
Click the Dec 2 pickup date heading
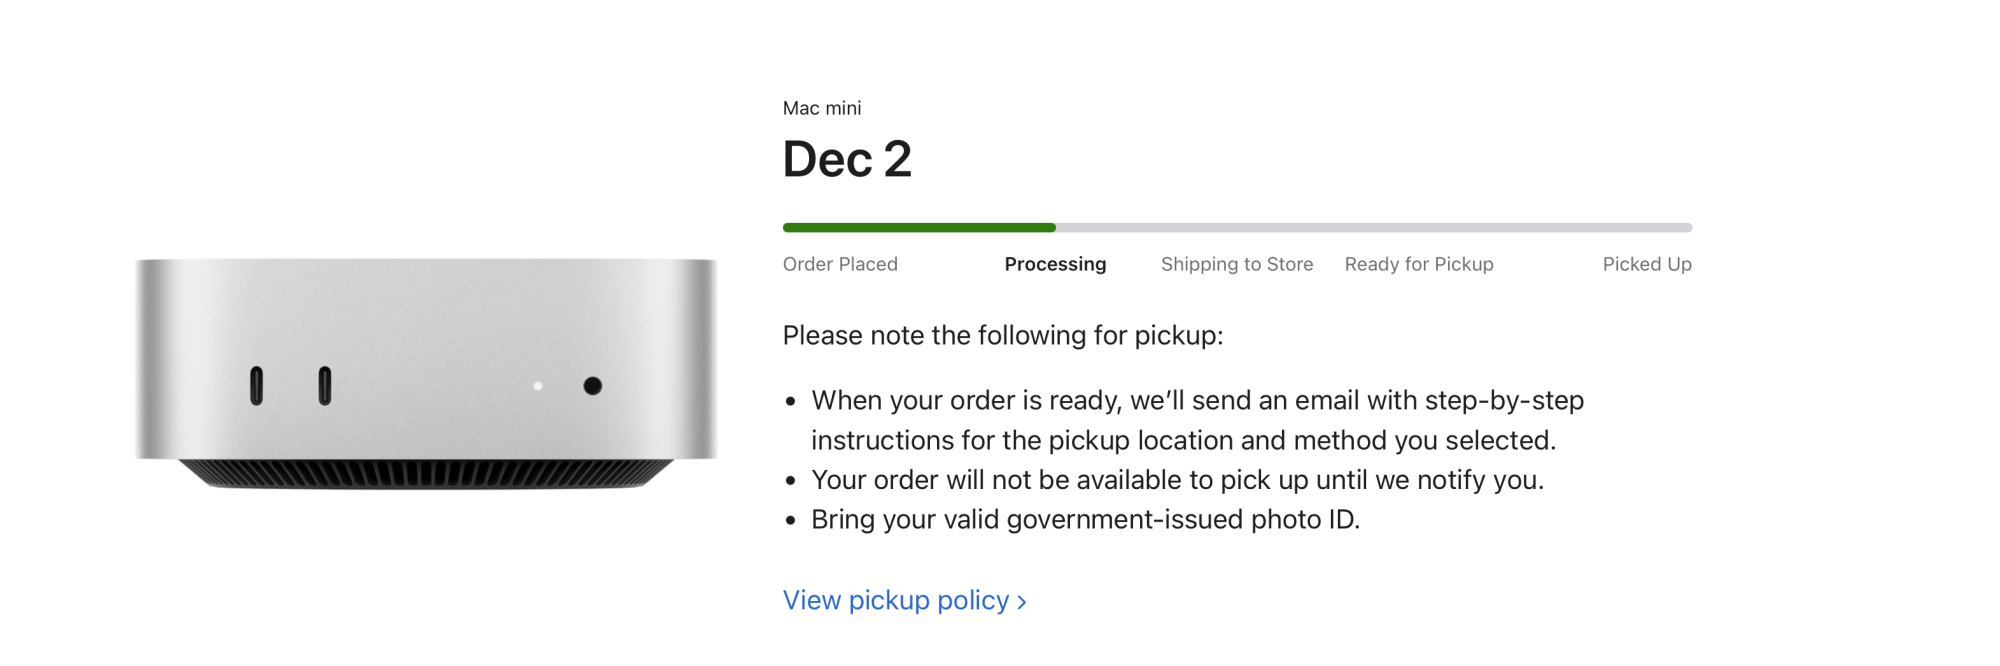click(x=847, y=160)
